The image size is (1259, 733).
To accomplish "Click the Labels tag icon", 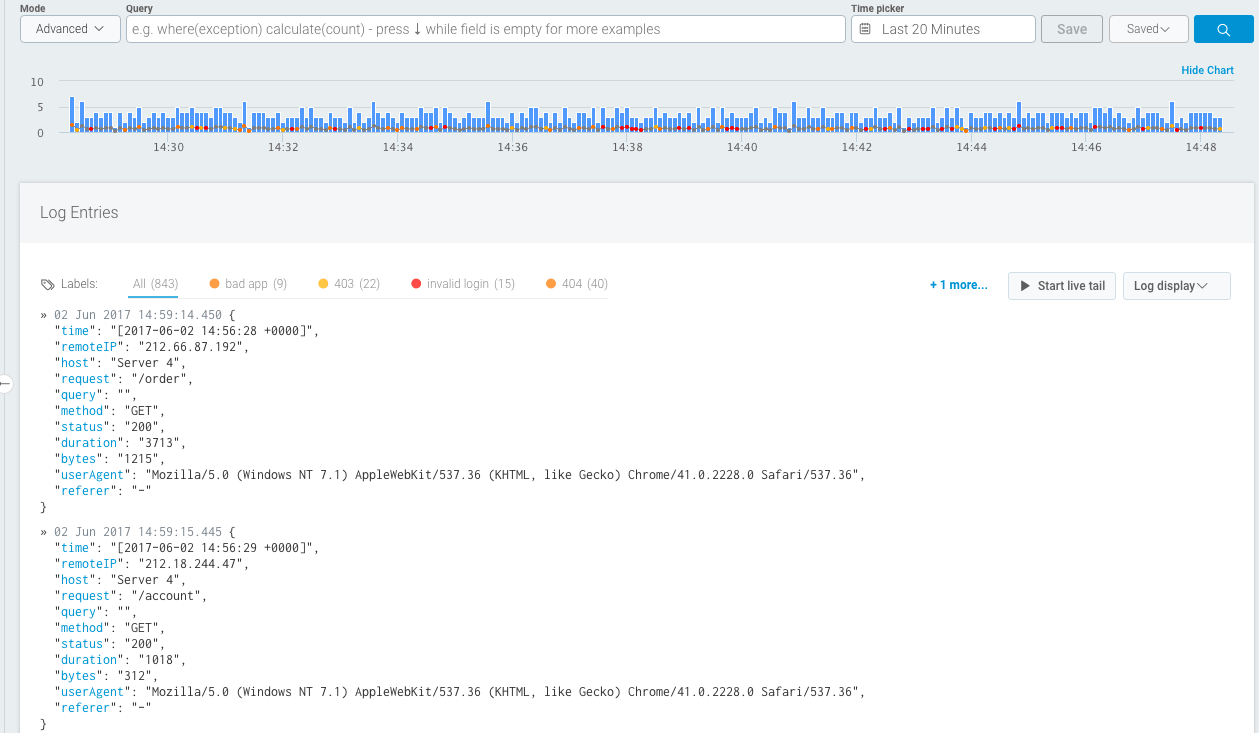I will (47, 285).
